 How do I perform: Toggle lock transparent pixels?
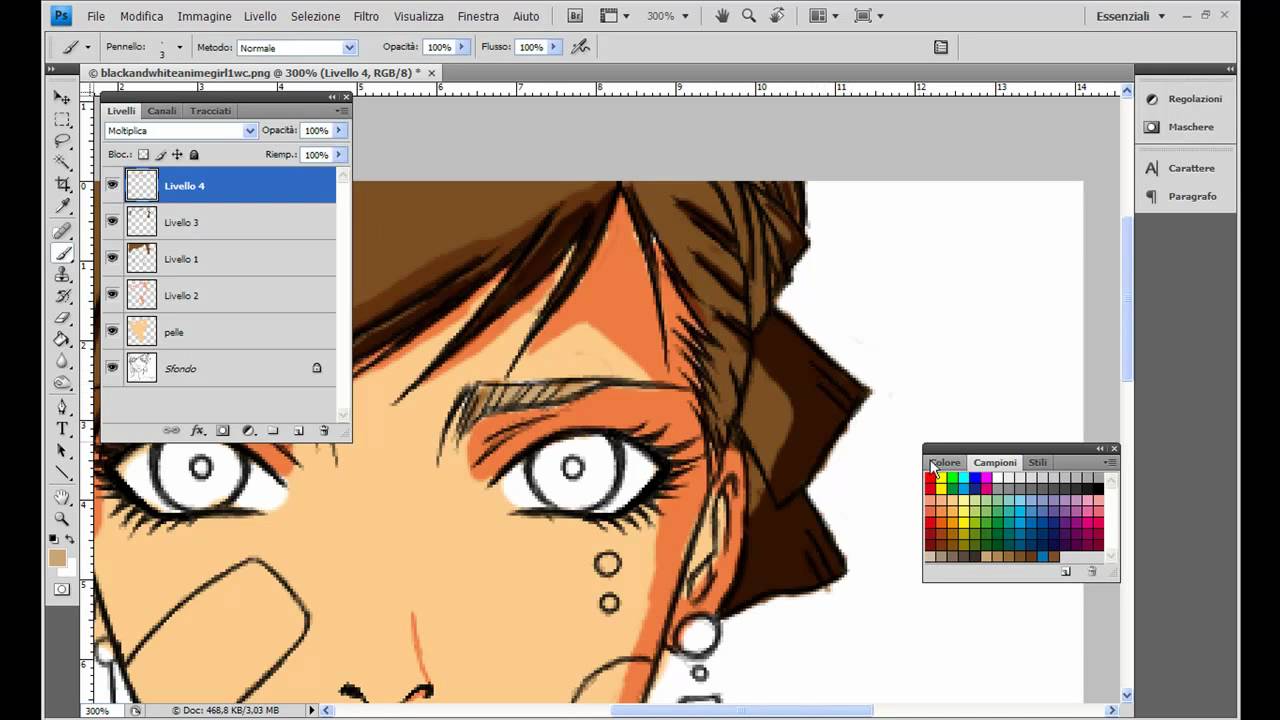[x=143, y=155]
